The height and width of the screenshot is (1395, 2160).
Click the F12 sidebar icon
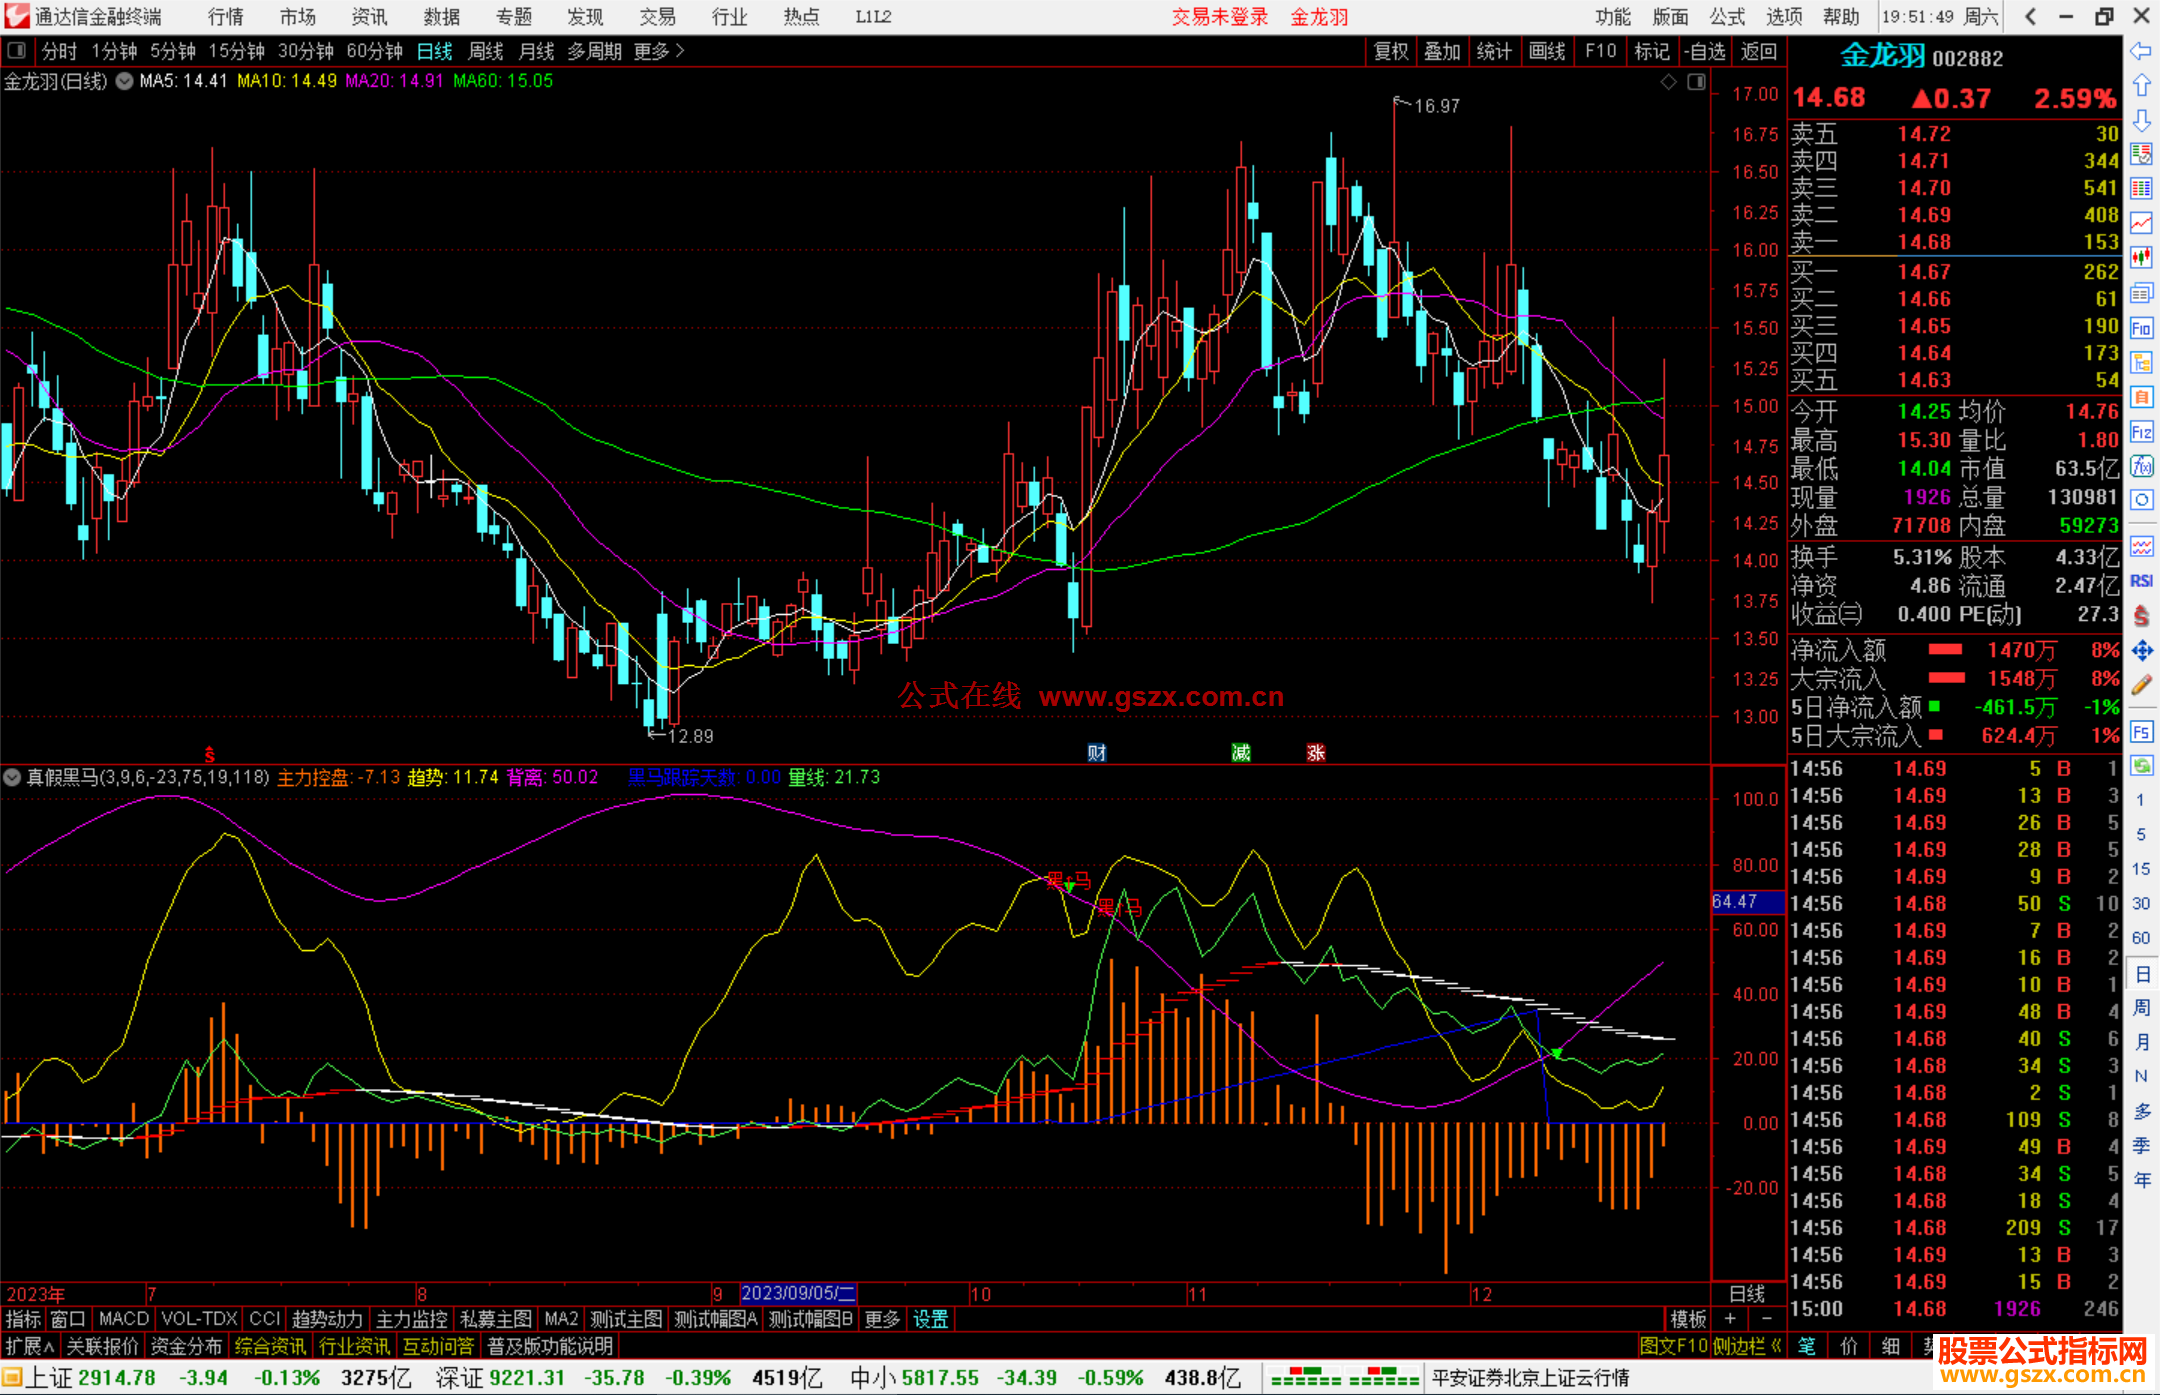(x=2141, y=432)
